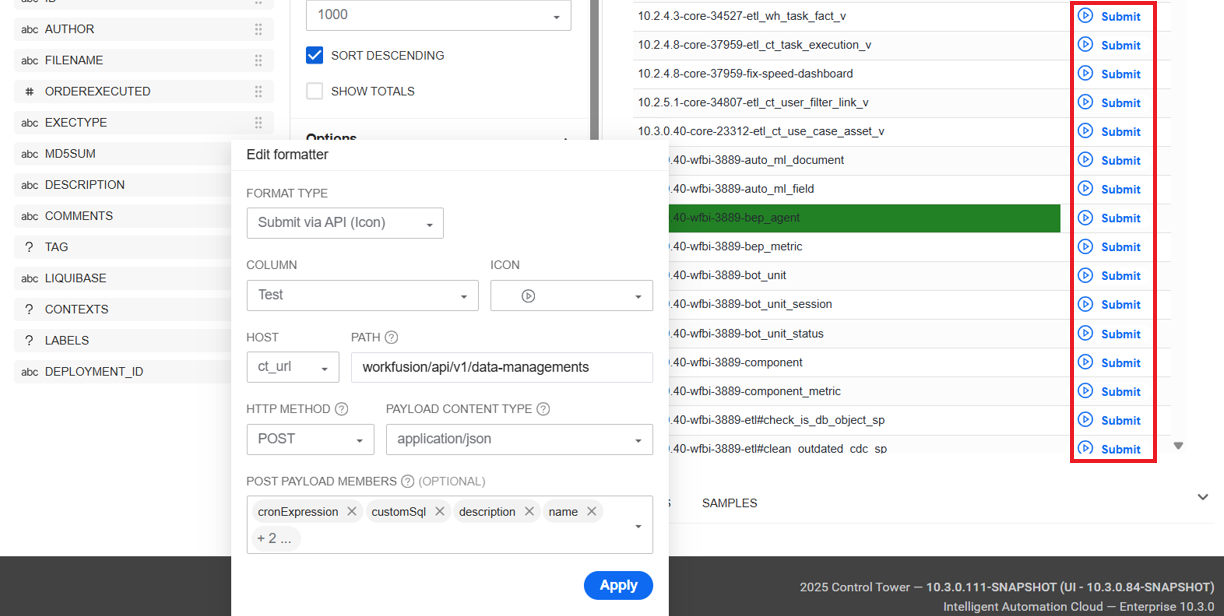The image size is (1224, 616).
Task: Open PAYLOAD CONTENT TYPE dropdown
Action: [x=519, y=439]
